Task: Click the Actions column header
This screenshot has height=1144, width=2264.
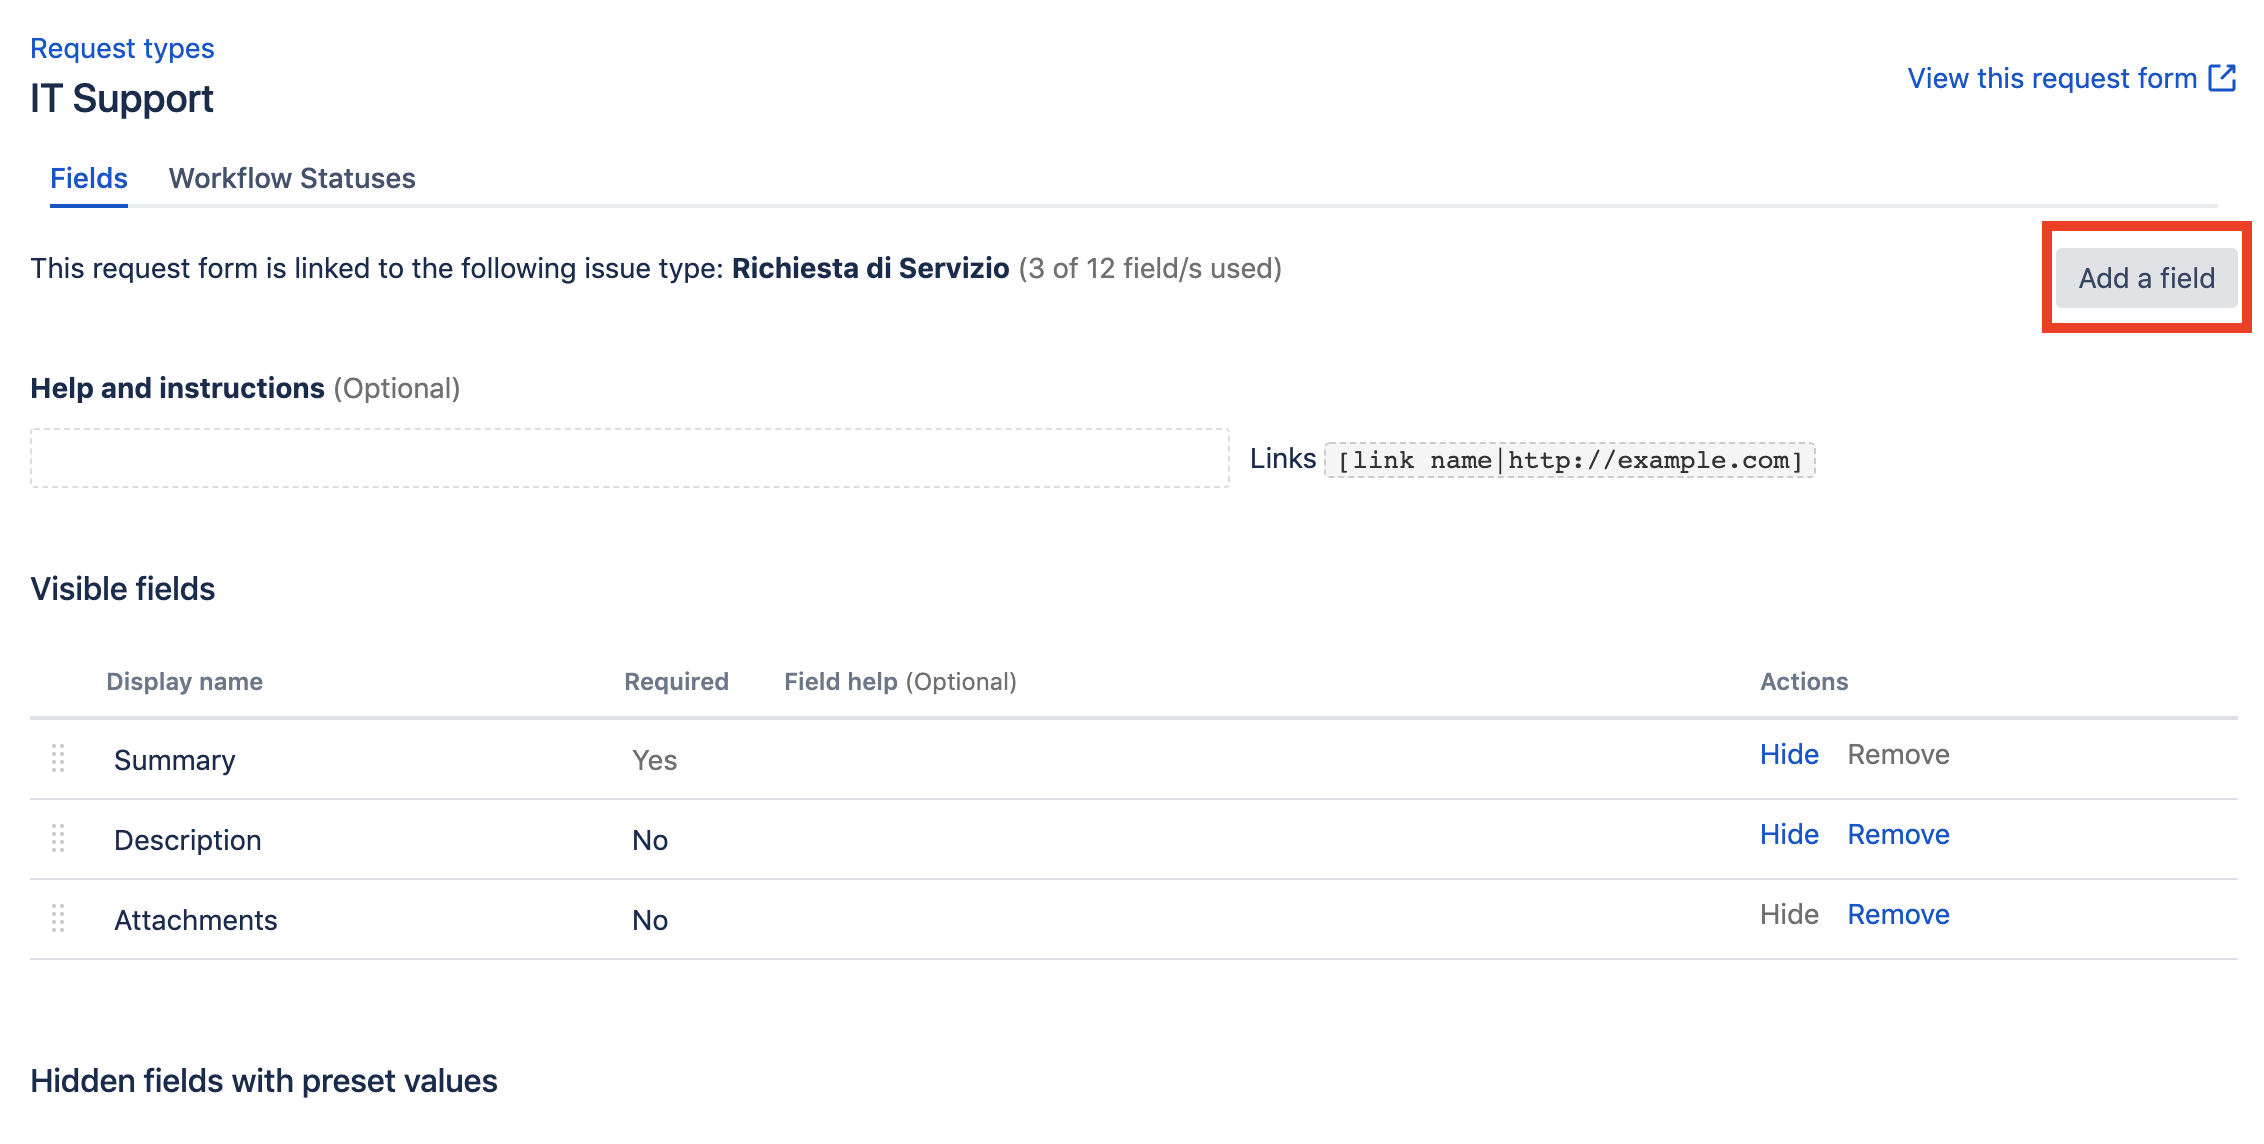Action: point(1804,681)
